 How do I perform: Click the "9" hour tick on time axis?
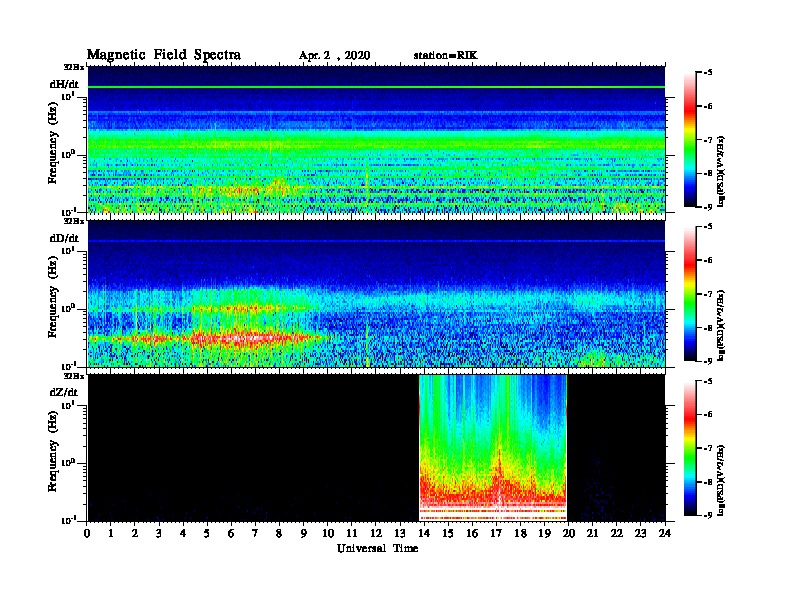point(304,534)
